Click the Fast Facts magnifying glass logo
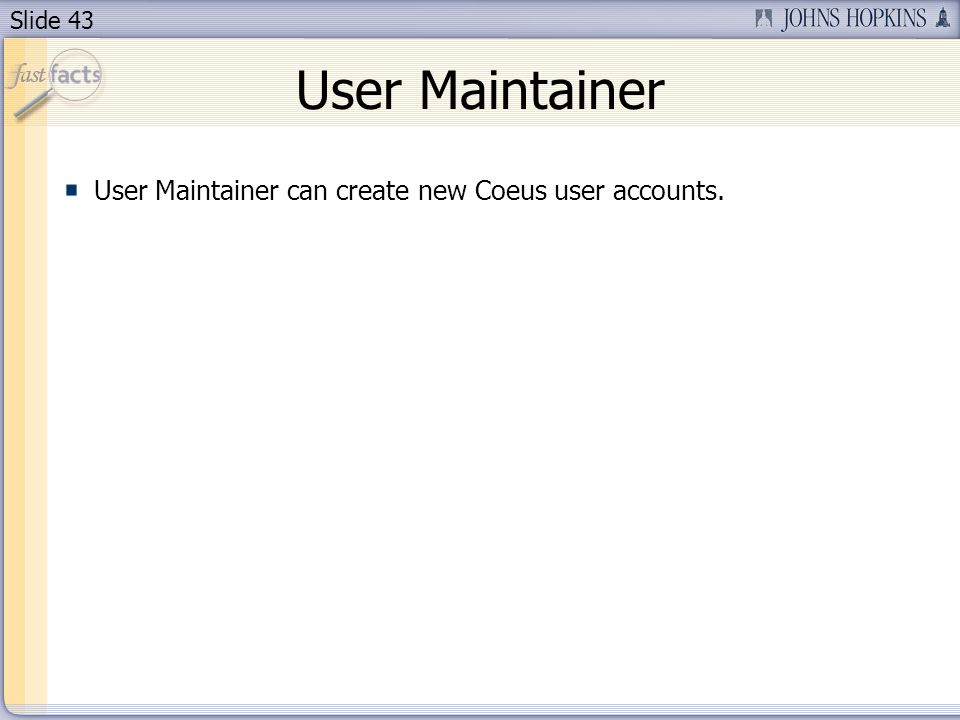The height and width of the screenshot is (720, 960). (x=55, y=83)
